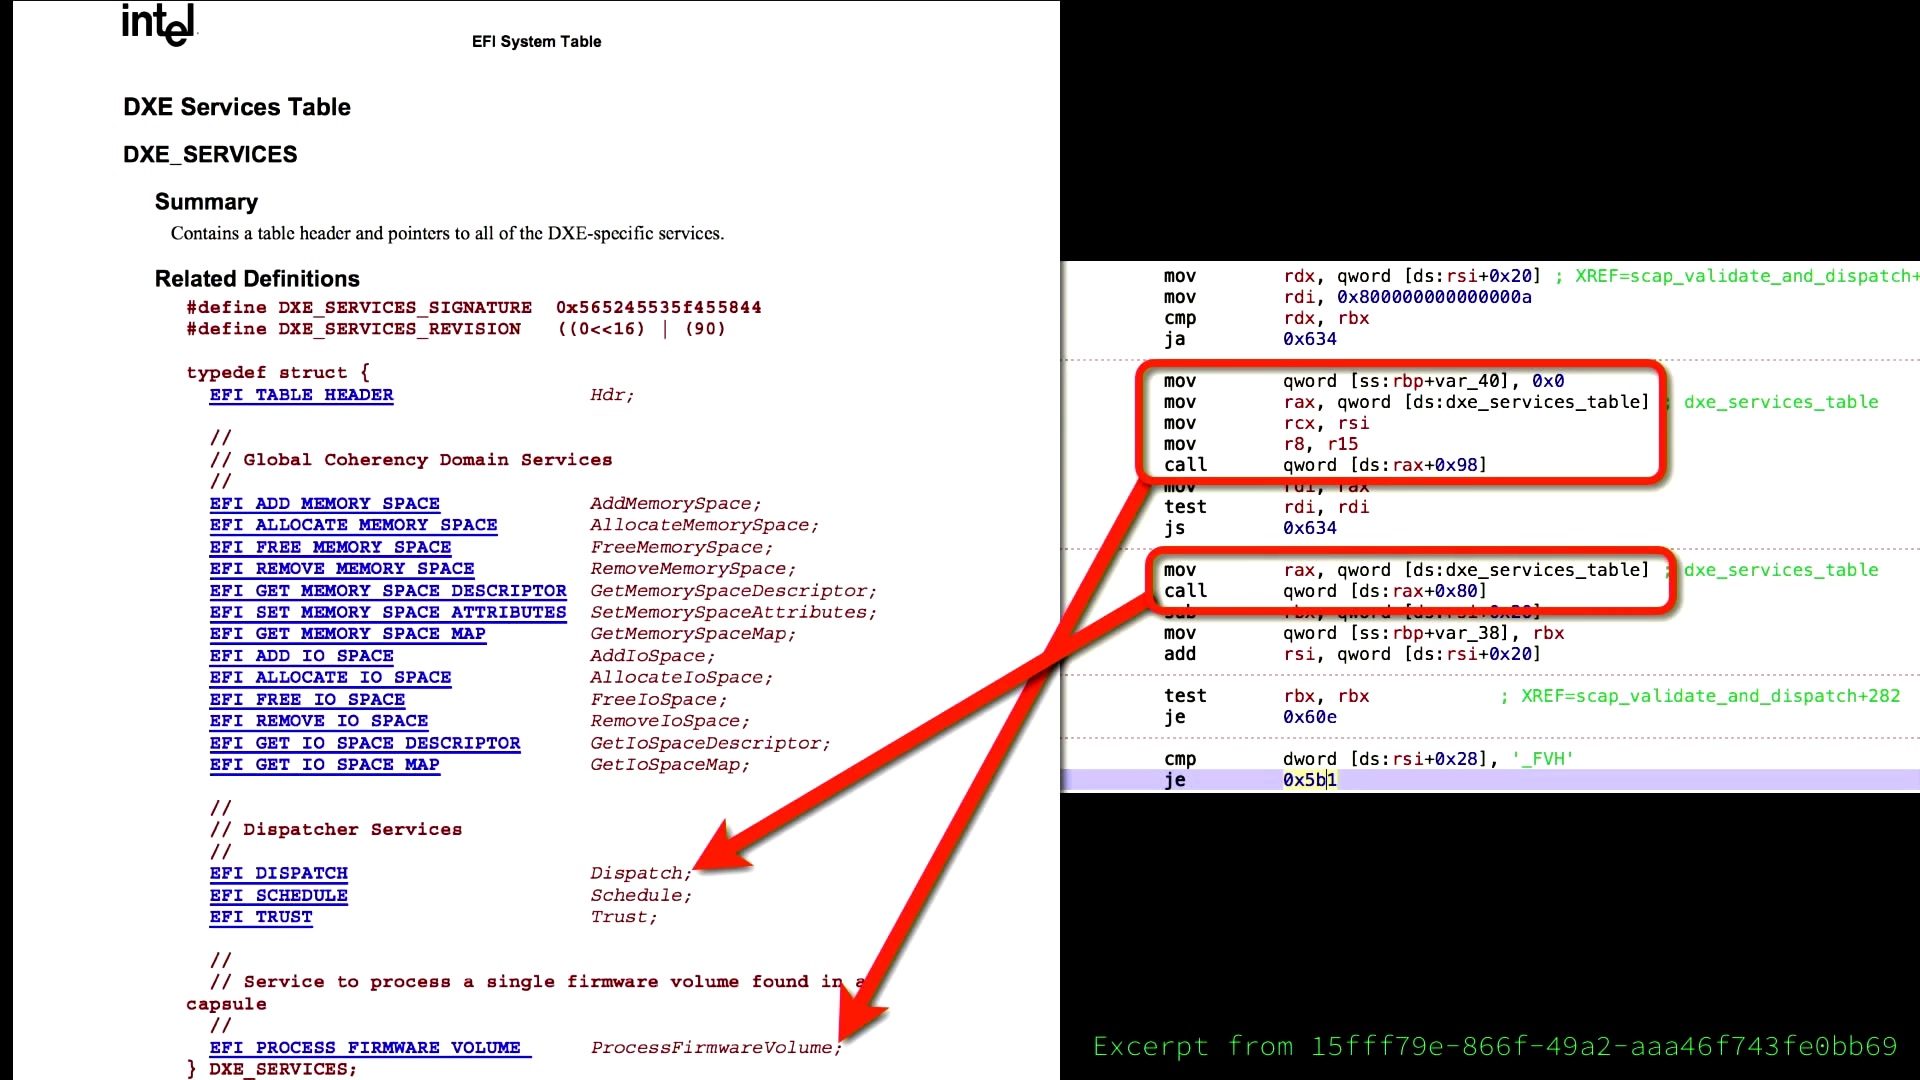Viewport: 1920px width, 1080px height.
Task: Select the DXE_SERVICES_SIGNATURE define value 0x565245535f455844
Action: click(x=659, y=308)
